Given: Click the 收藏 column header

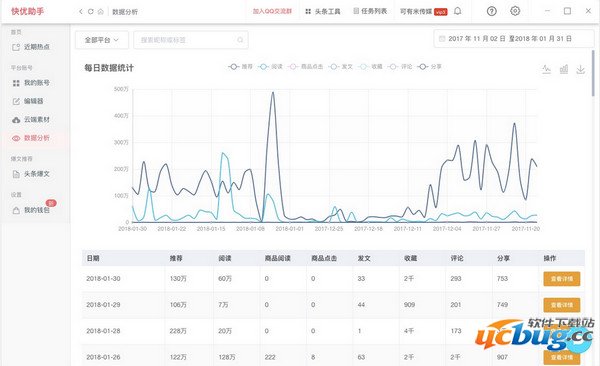Looking at the screenshot, I should (x=410, y=258).
